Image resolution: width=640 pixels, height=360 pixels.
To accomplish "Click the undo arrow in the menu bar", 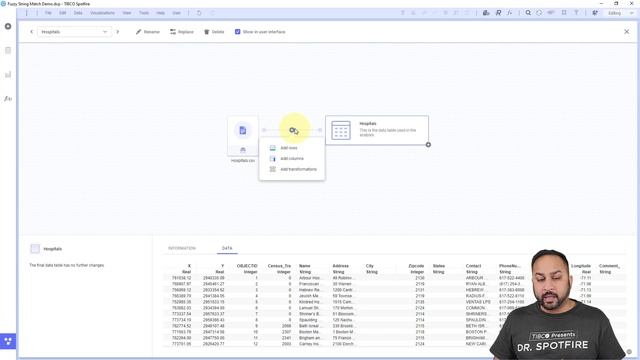I will coord(199,13).
